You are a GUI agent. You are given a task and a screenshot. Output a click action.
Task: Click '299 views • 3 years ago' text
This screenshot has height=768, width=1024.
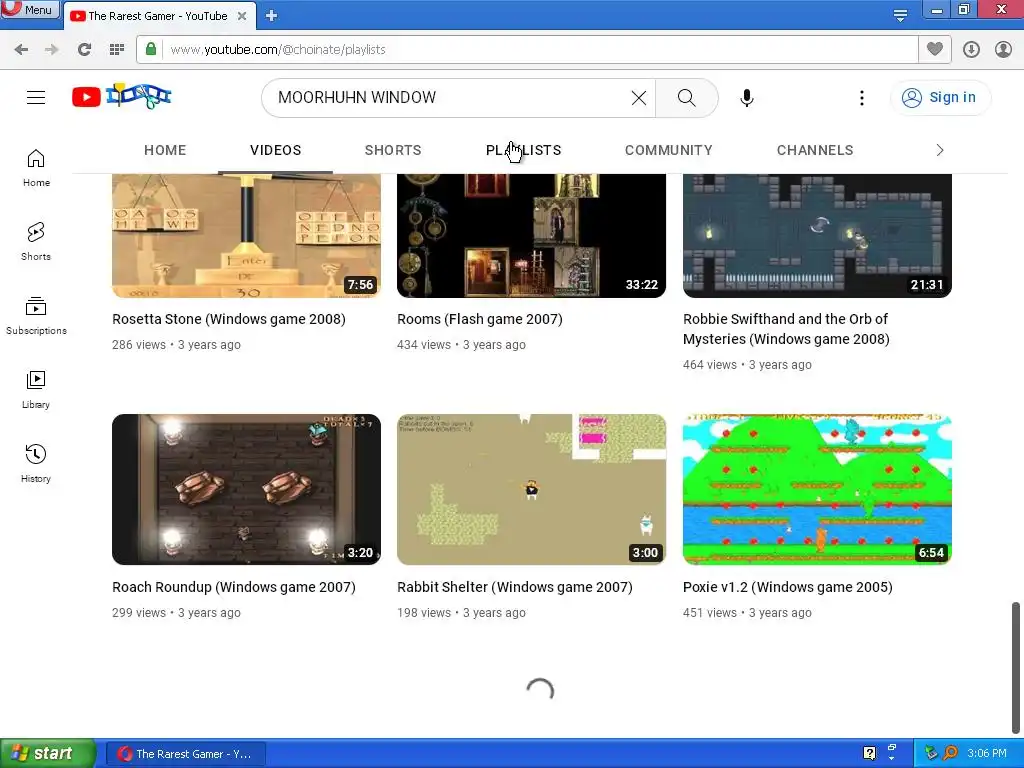coord(176,613)
